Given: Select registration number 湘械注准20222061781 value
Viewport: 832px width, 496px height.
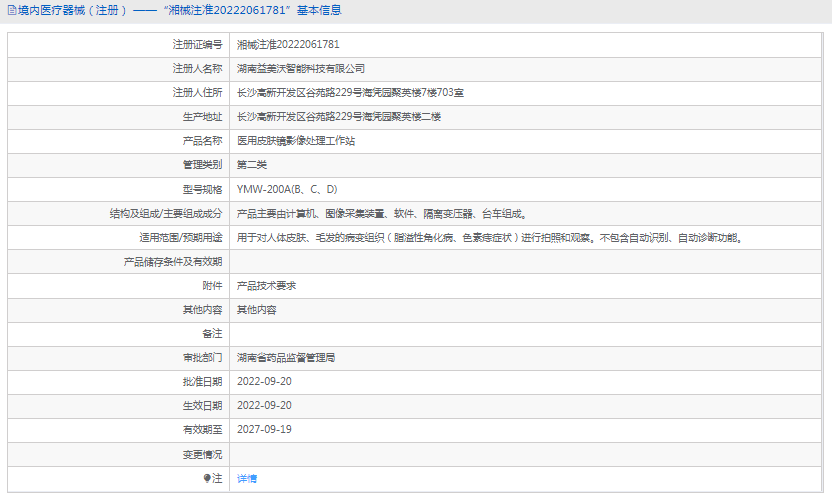Looking at the screenshot, I should click(288, 45).
